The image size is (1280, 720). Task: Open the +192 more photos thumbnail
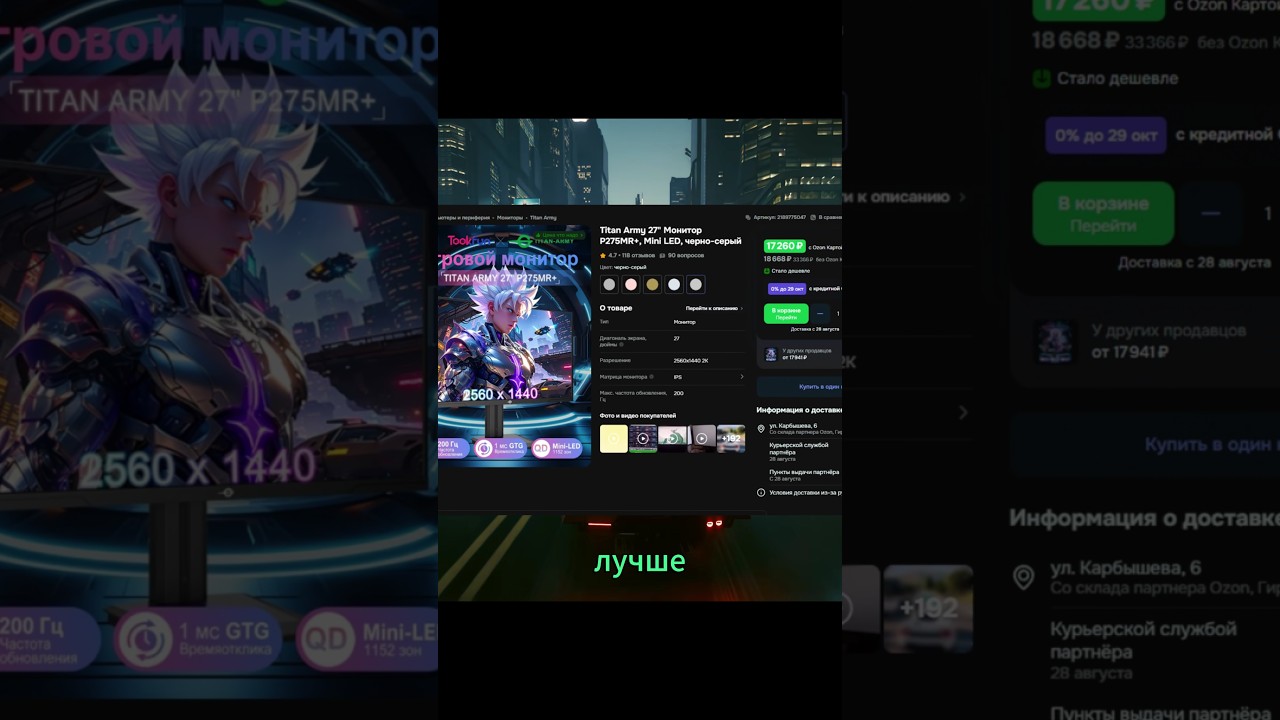tap(731, 438)
